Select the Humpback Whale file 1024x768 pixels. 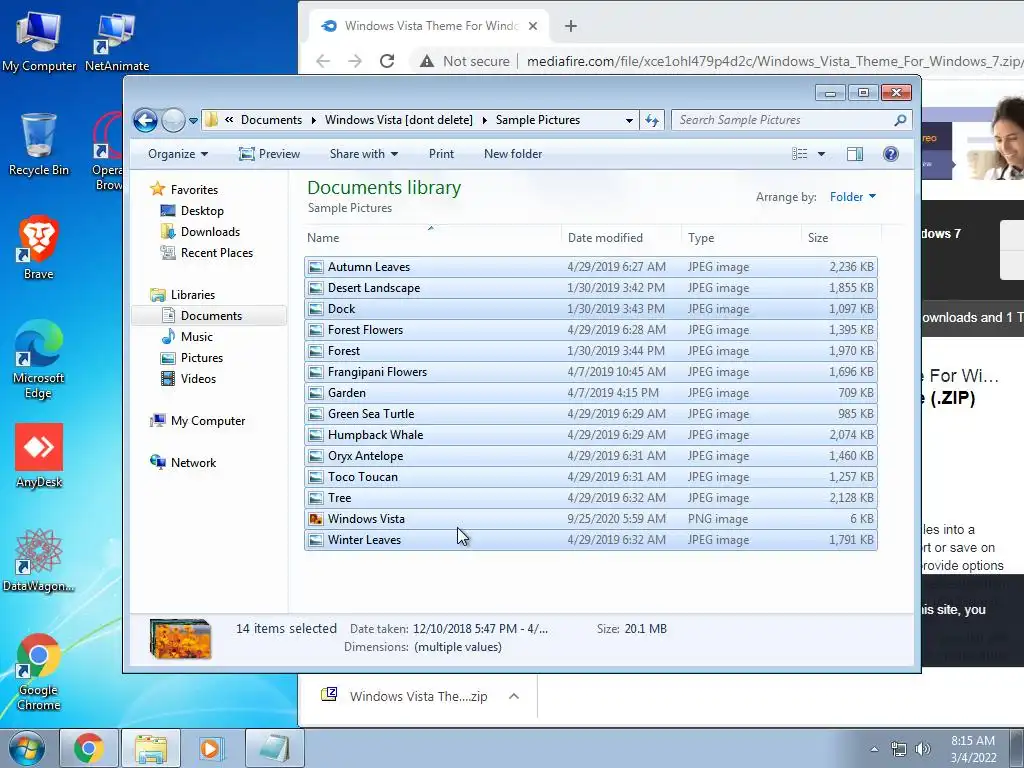click(x=590, y=434)
